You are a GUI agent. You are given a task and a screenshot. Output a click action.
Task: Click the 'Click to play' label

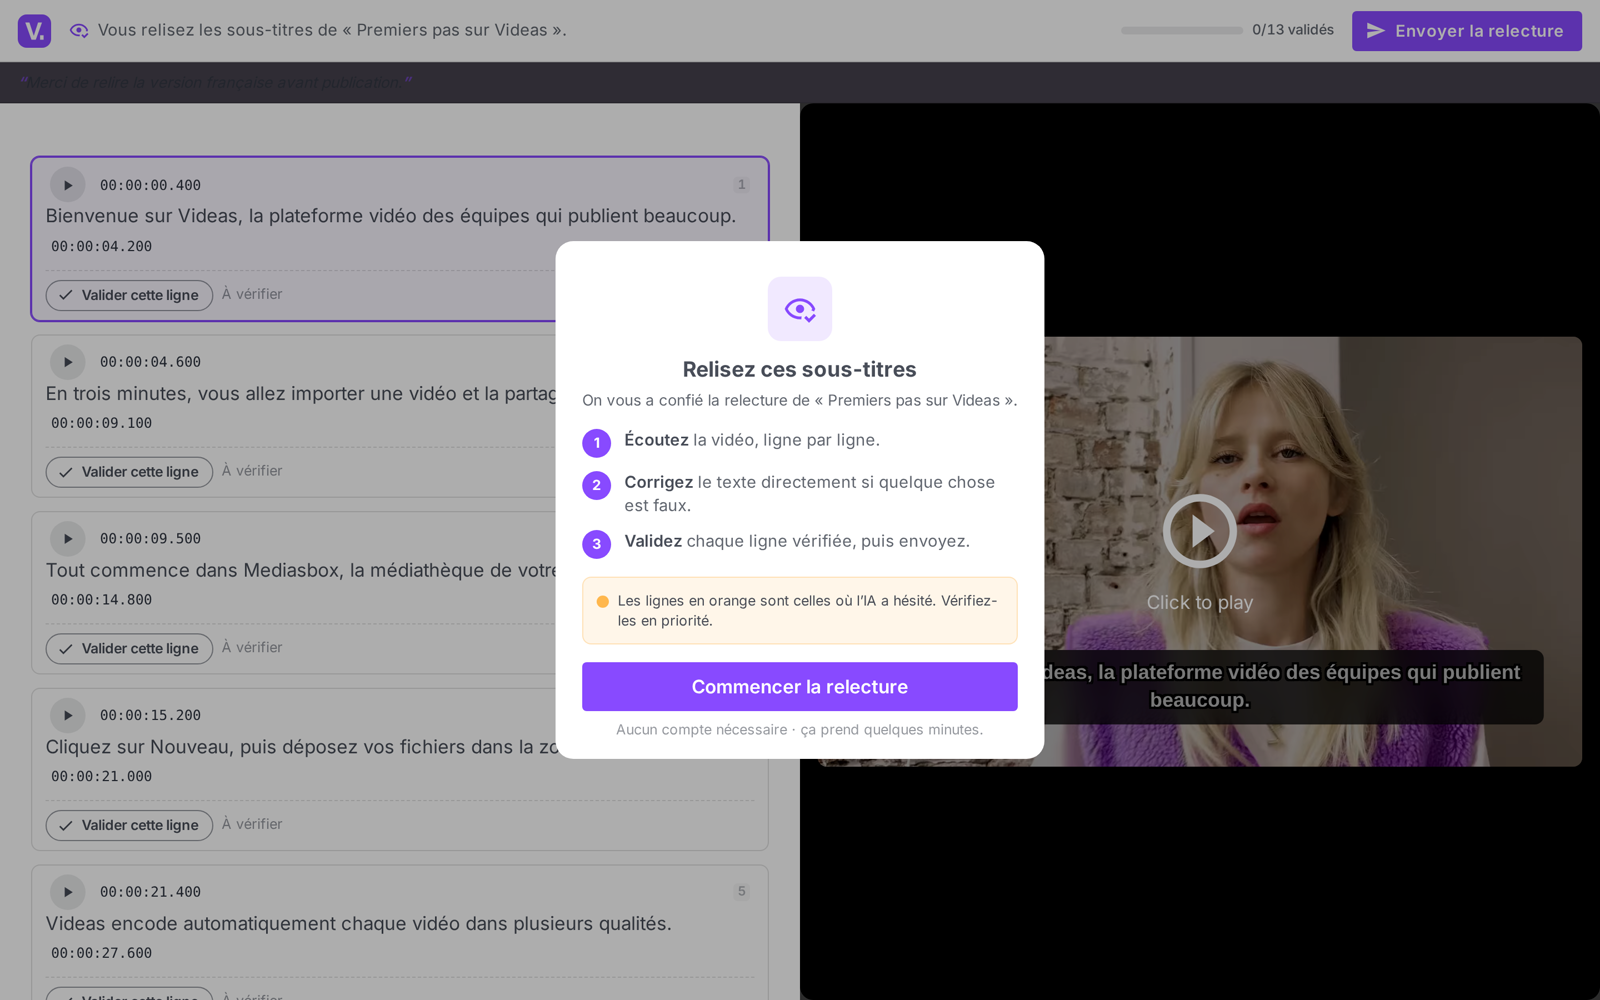(x=1200, y=603)
